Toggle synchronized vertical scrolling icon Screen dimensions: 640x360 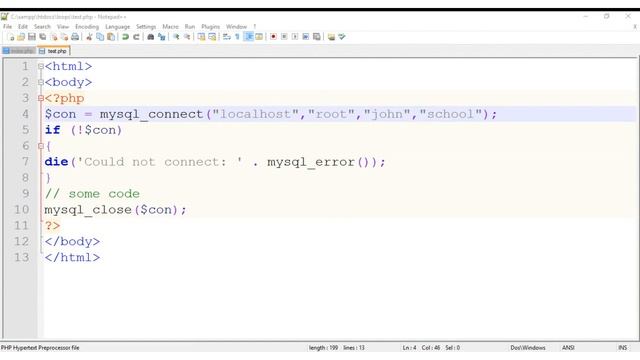pos(201,37)
